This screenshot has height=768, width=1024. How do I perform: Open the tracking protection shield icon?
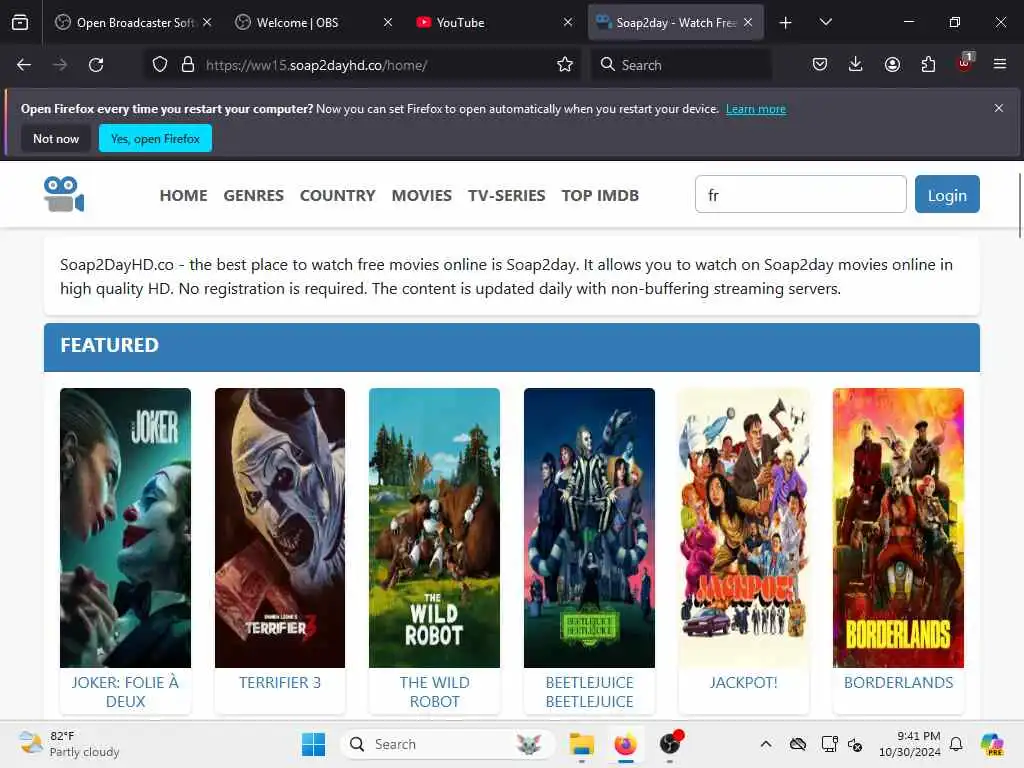point(160,65)
